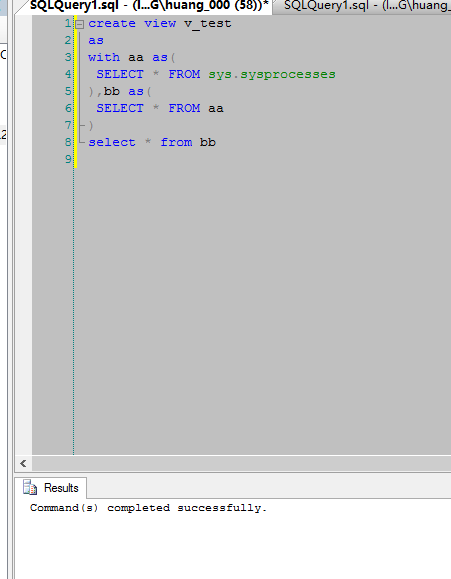Click the 'as' keyword on line 2

click(x=96, y=40)
